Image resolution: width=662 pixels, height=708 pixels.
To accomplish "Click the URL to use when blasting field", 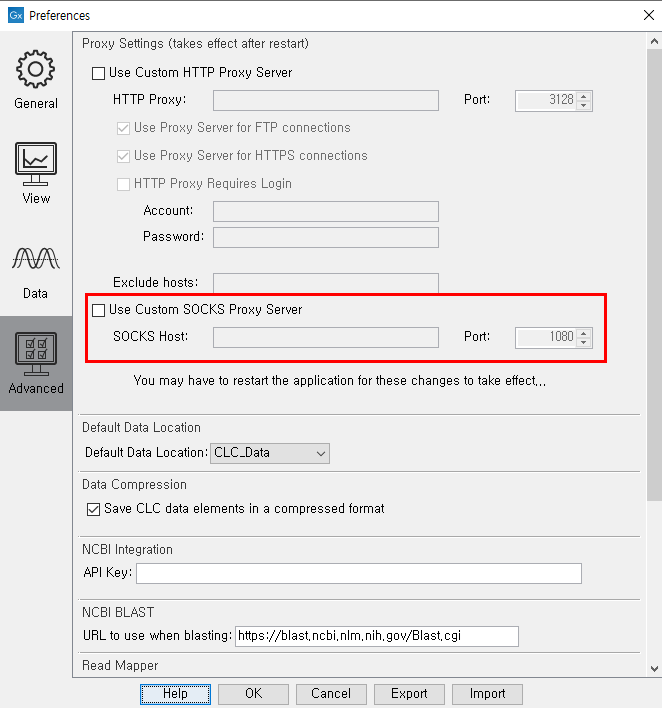I will point(377,636).
